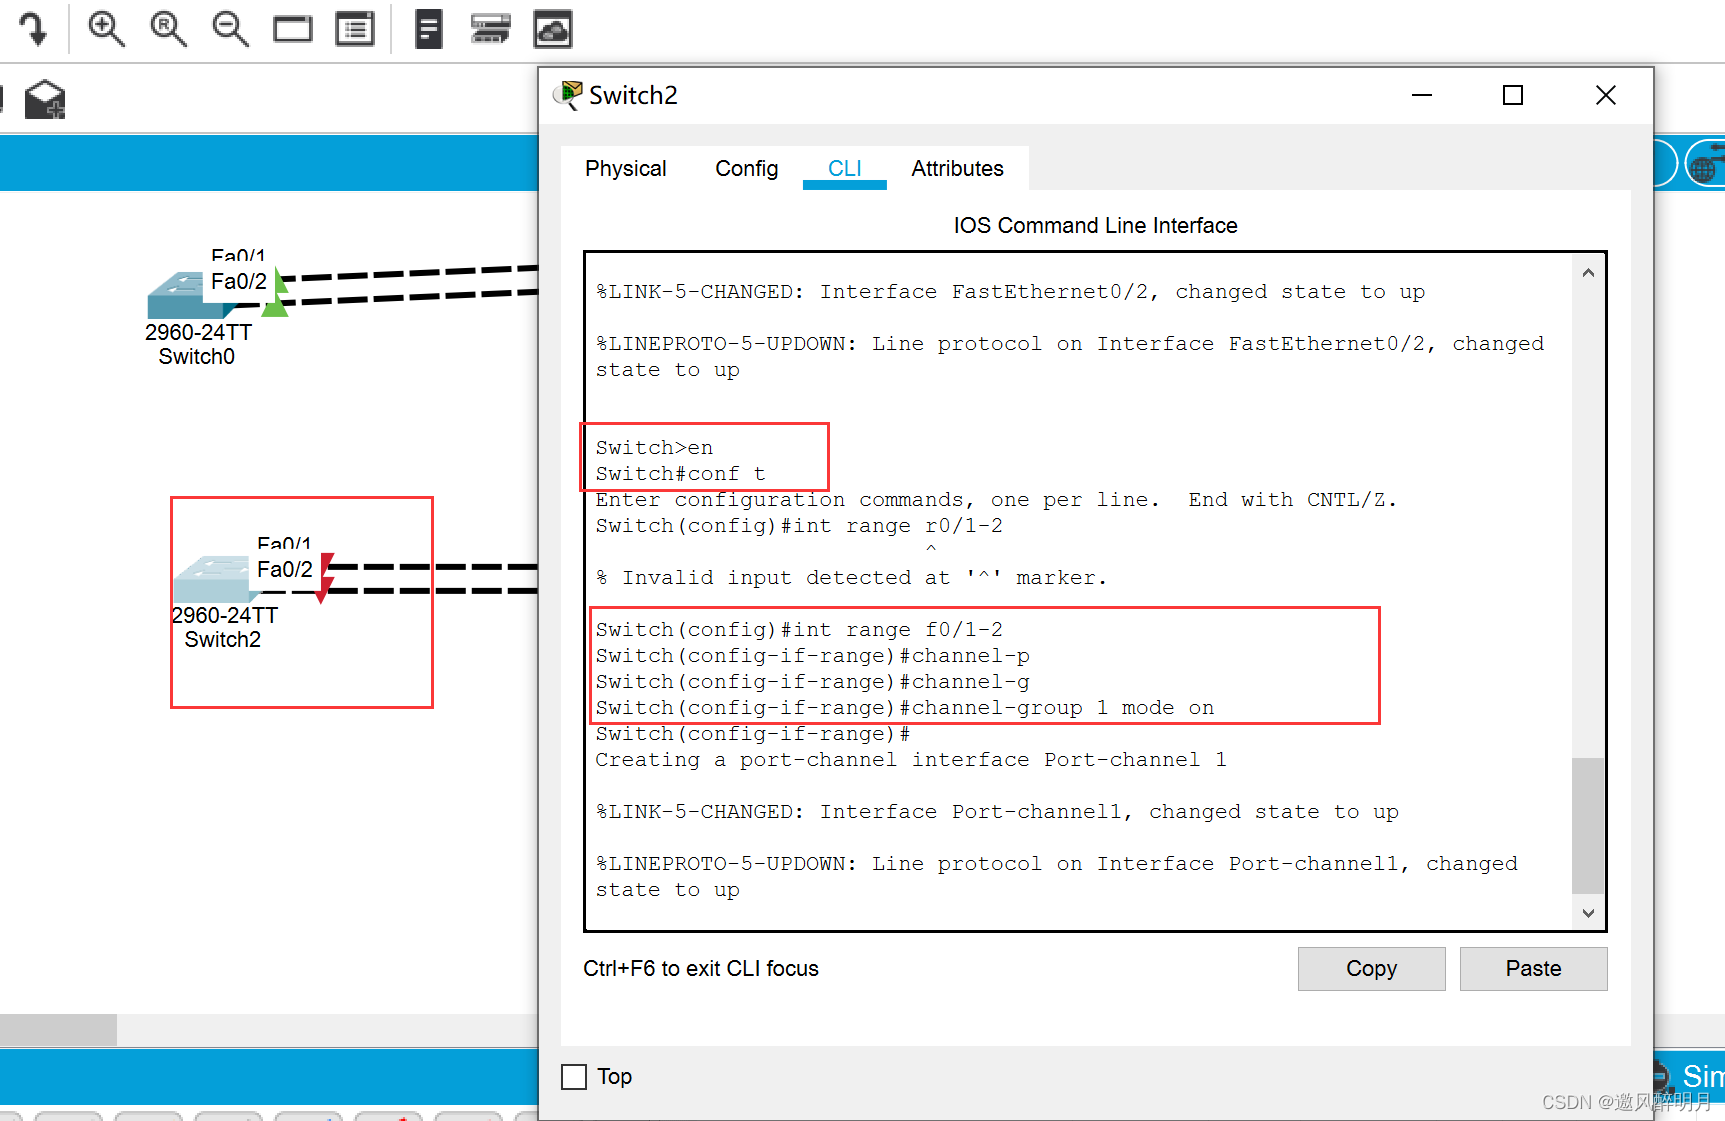Click the Switch2 window title icon
The height and width of the screenshot is (1121, 1725).
(569, 95)
